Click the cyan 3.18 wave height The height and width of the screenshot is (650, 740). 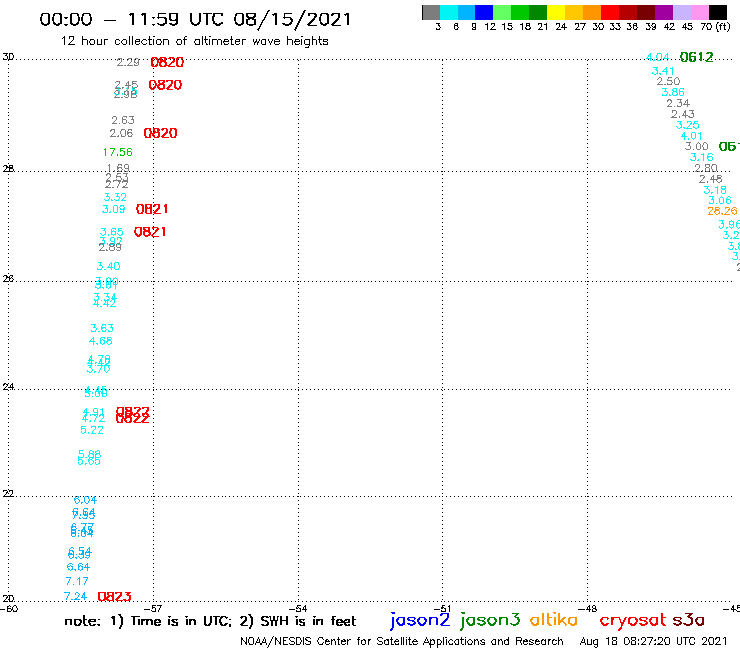[715, 190]
